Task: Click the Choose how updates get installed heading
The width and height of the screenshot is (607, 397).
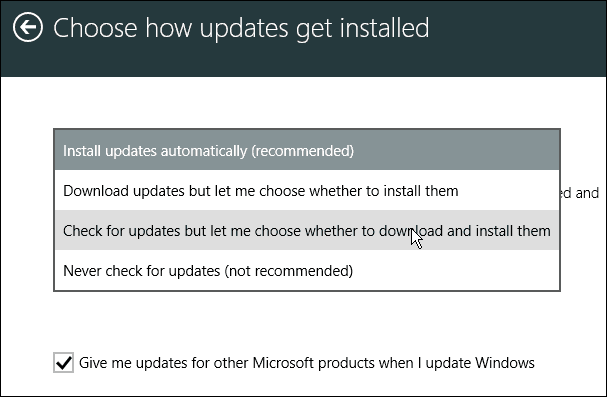Action: click(x=241, y=28)
